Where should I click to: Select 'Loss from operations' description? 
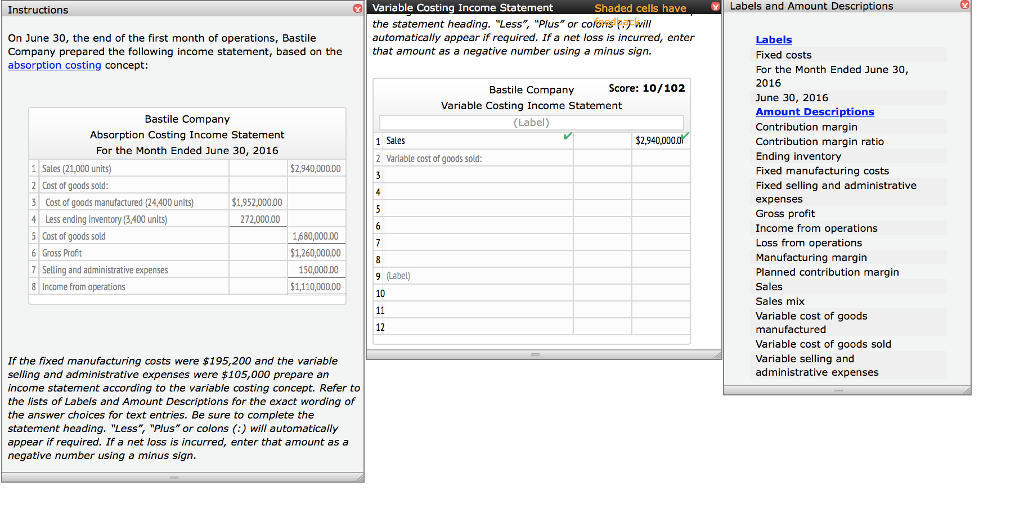pyautogui.click(x=808, y=243)
